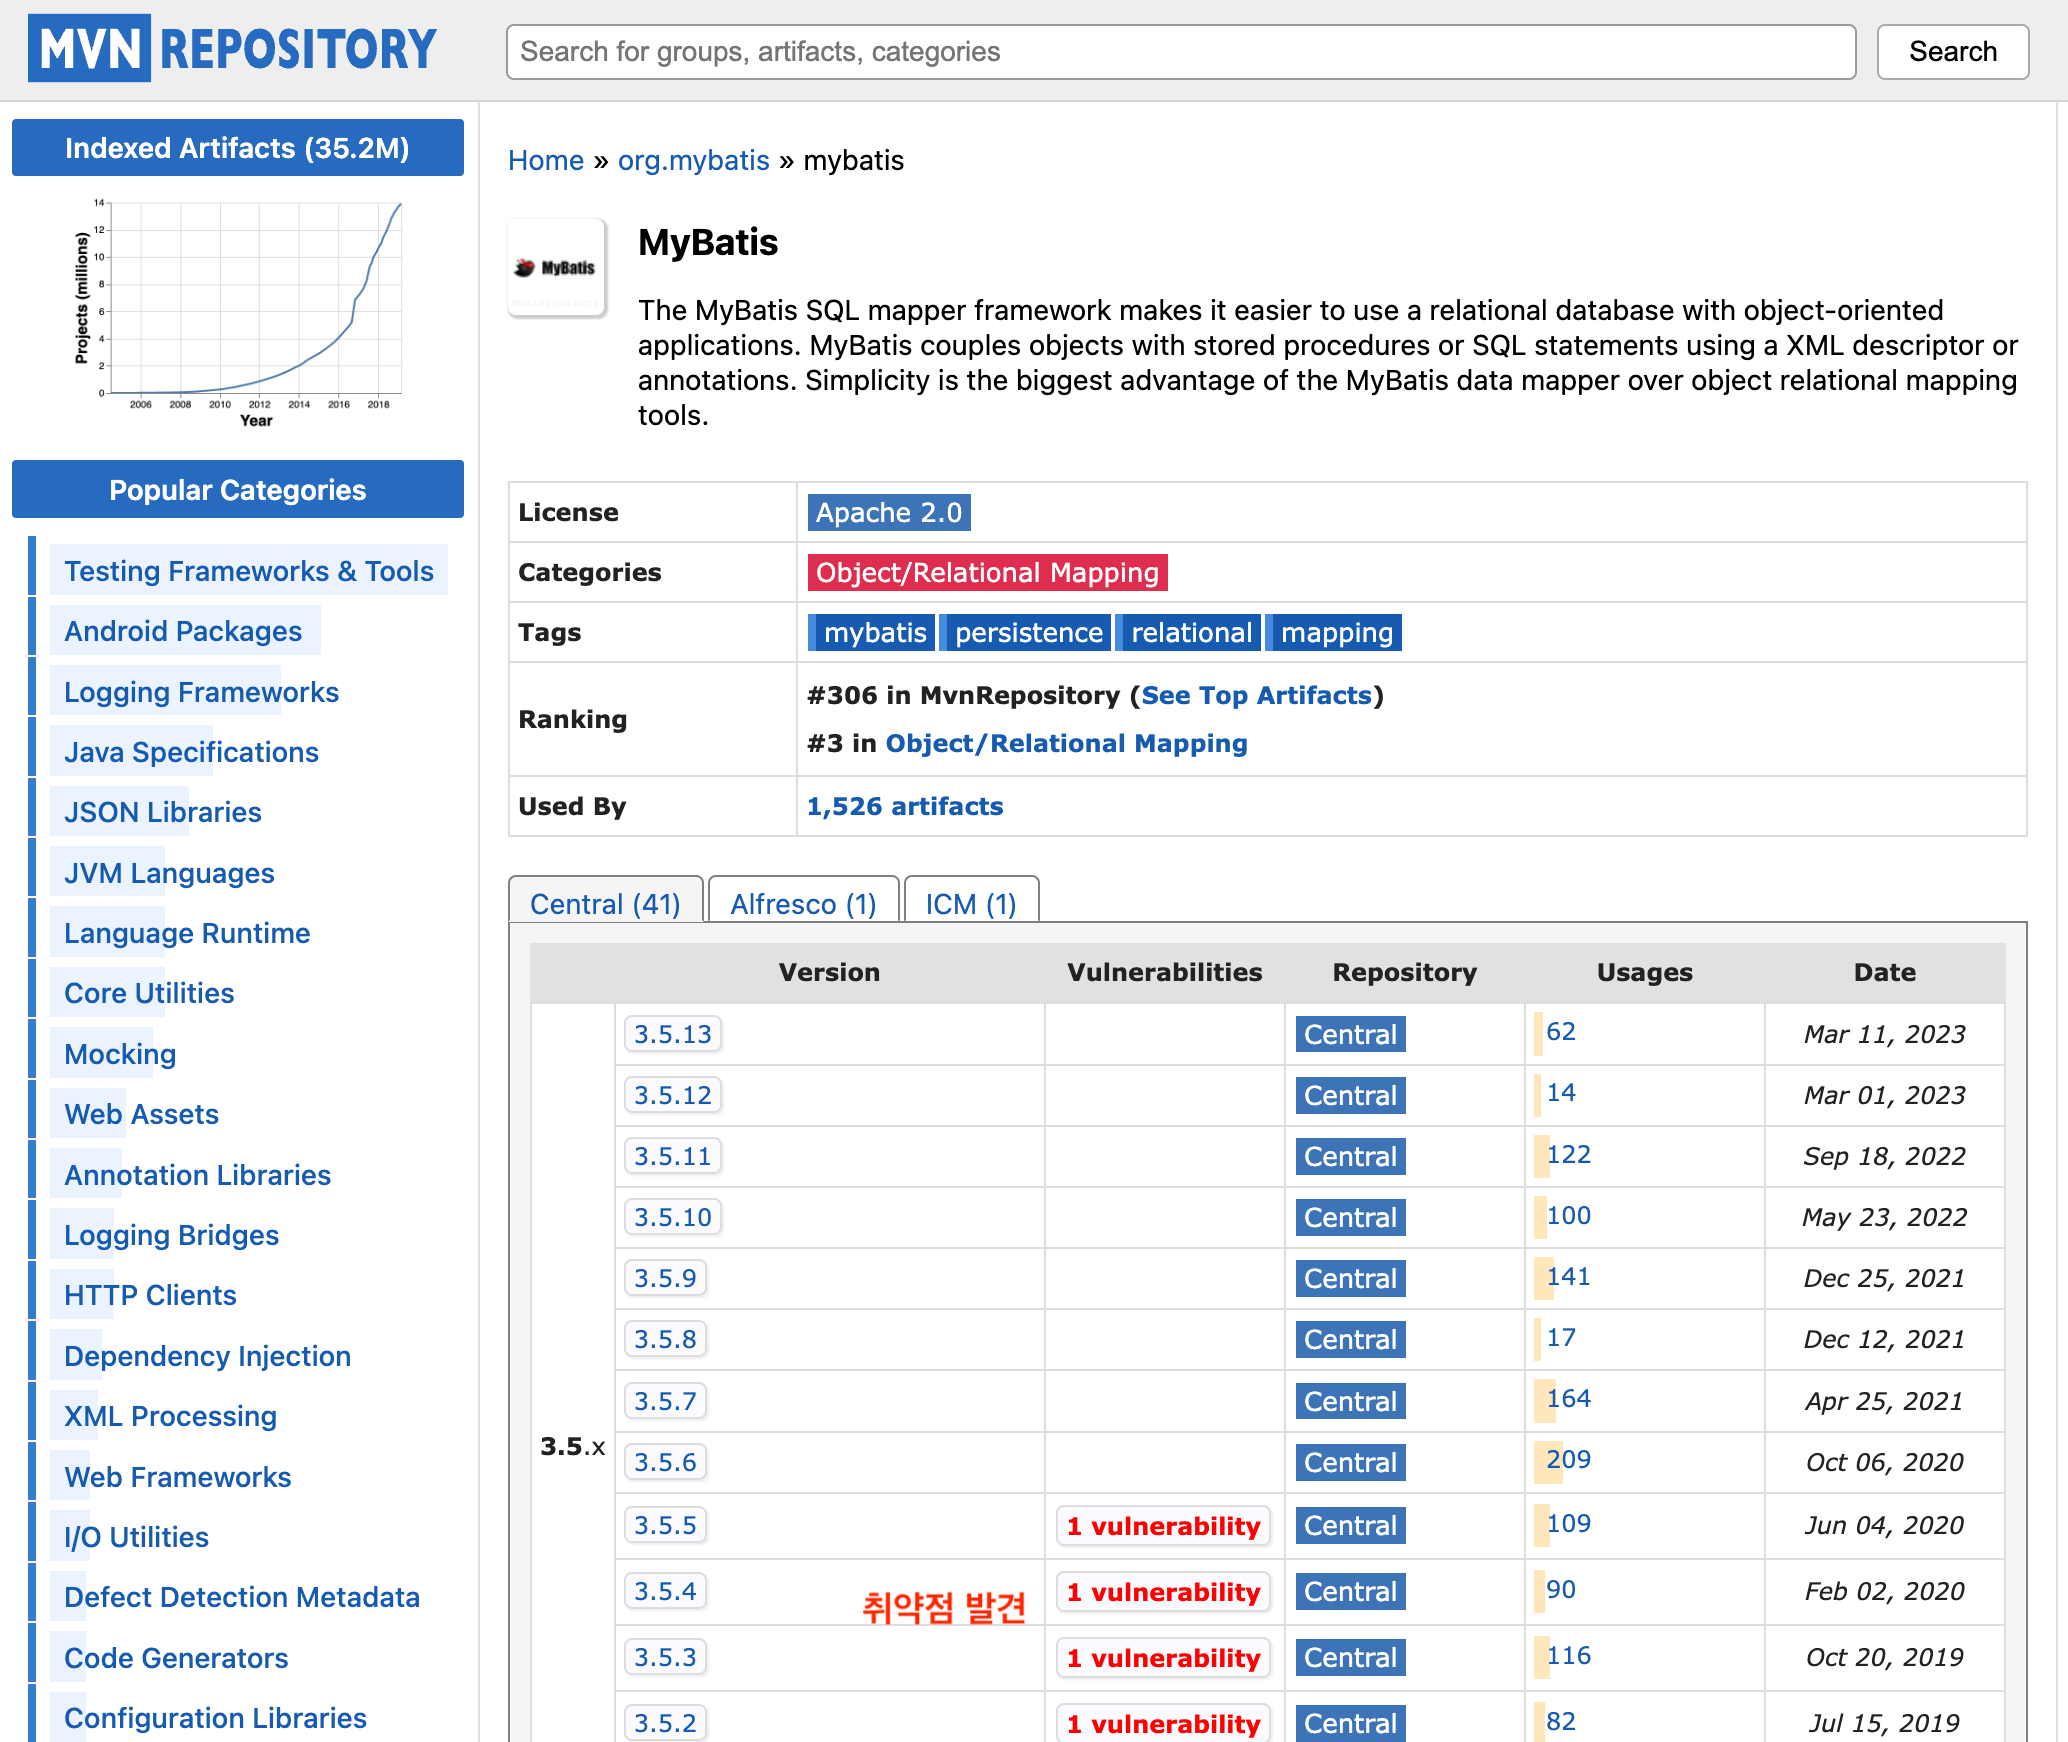Open the org.mybatis breadcrumb link
The image size is (2068, 1742).
pyautogui.click(x=693, y=160)
